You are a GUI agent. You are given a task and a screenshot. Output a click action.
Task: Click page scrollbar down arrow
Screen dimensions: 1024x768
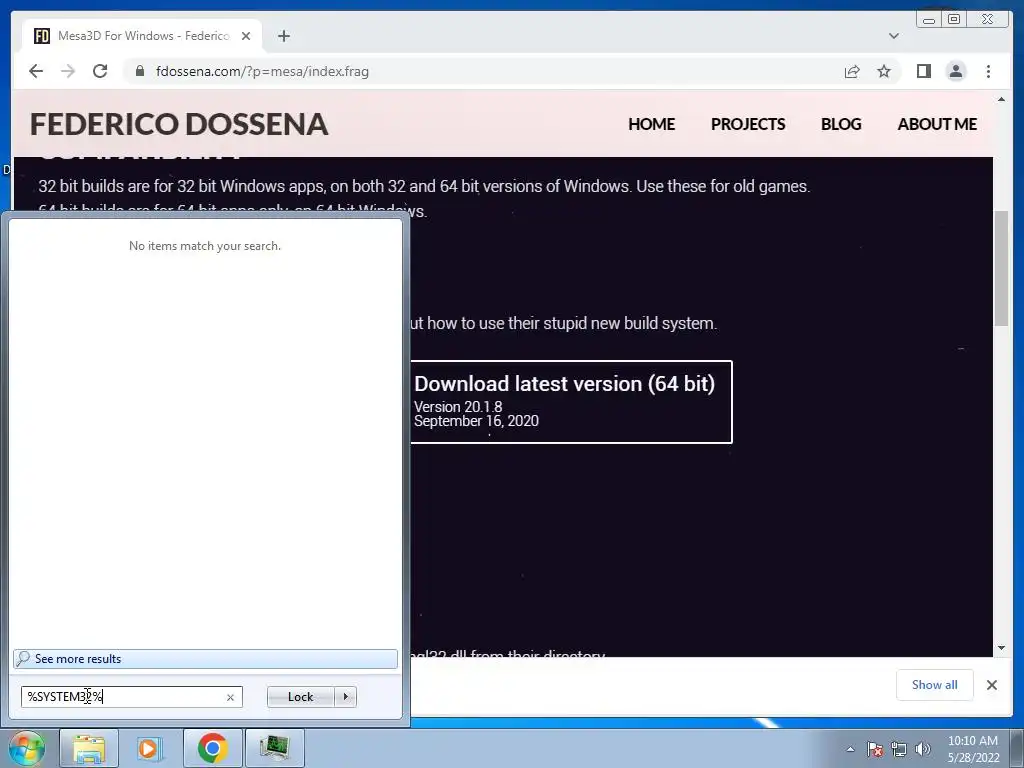pos(1001,648)
